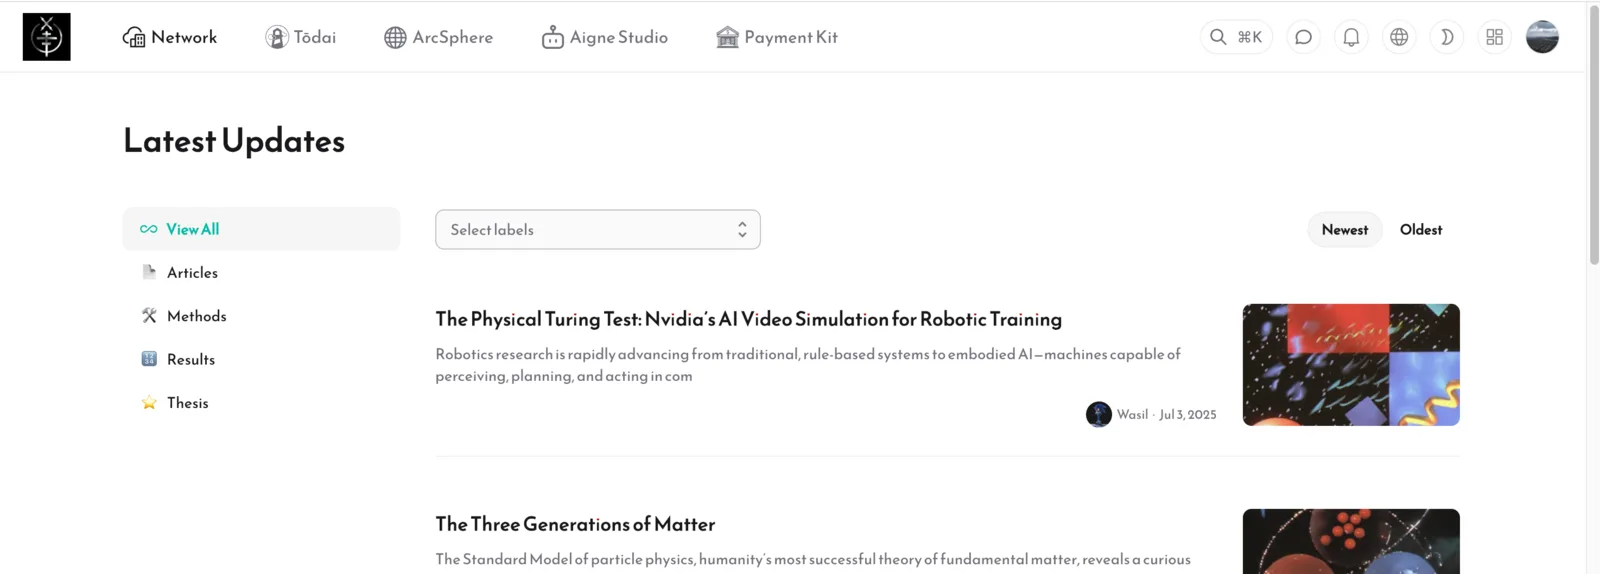Open the Aigne Studio menu item
This screenshot has height=574, width=1600.
[605, 37]
